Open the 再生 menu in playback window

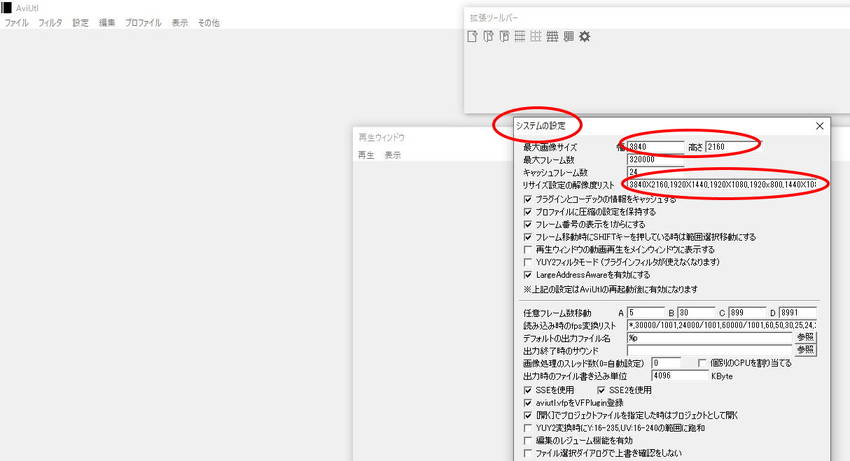(x=366, y=155)
